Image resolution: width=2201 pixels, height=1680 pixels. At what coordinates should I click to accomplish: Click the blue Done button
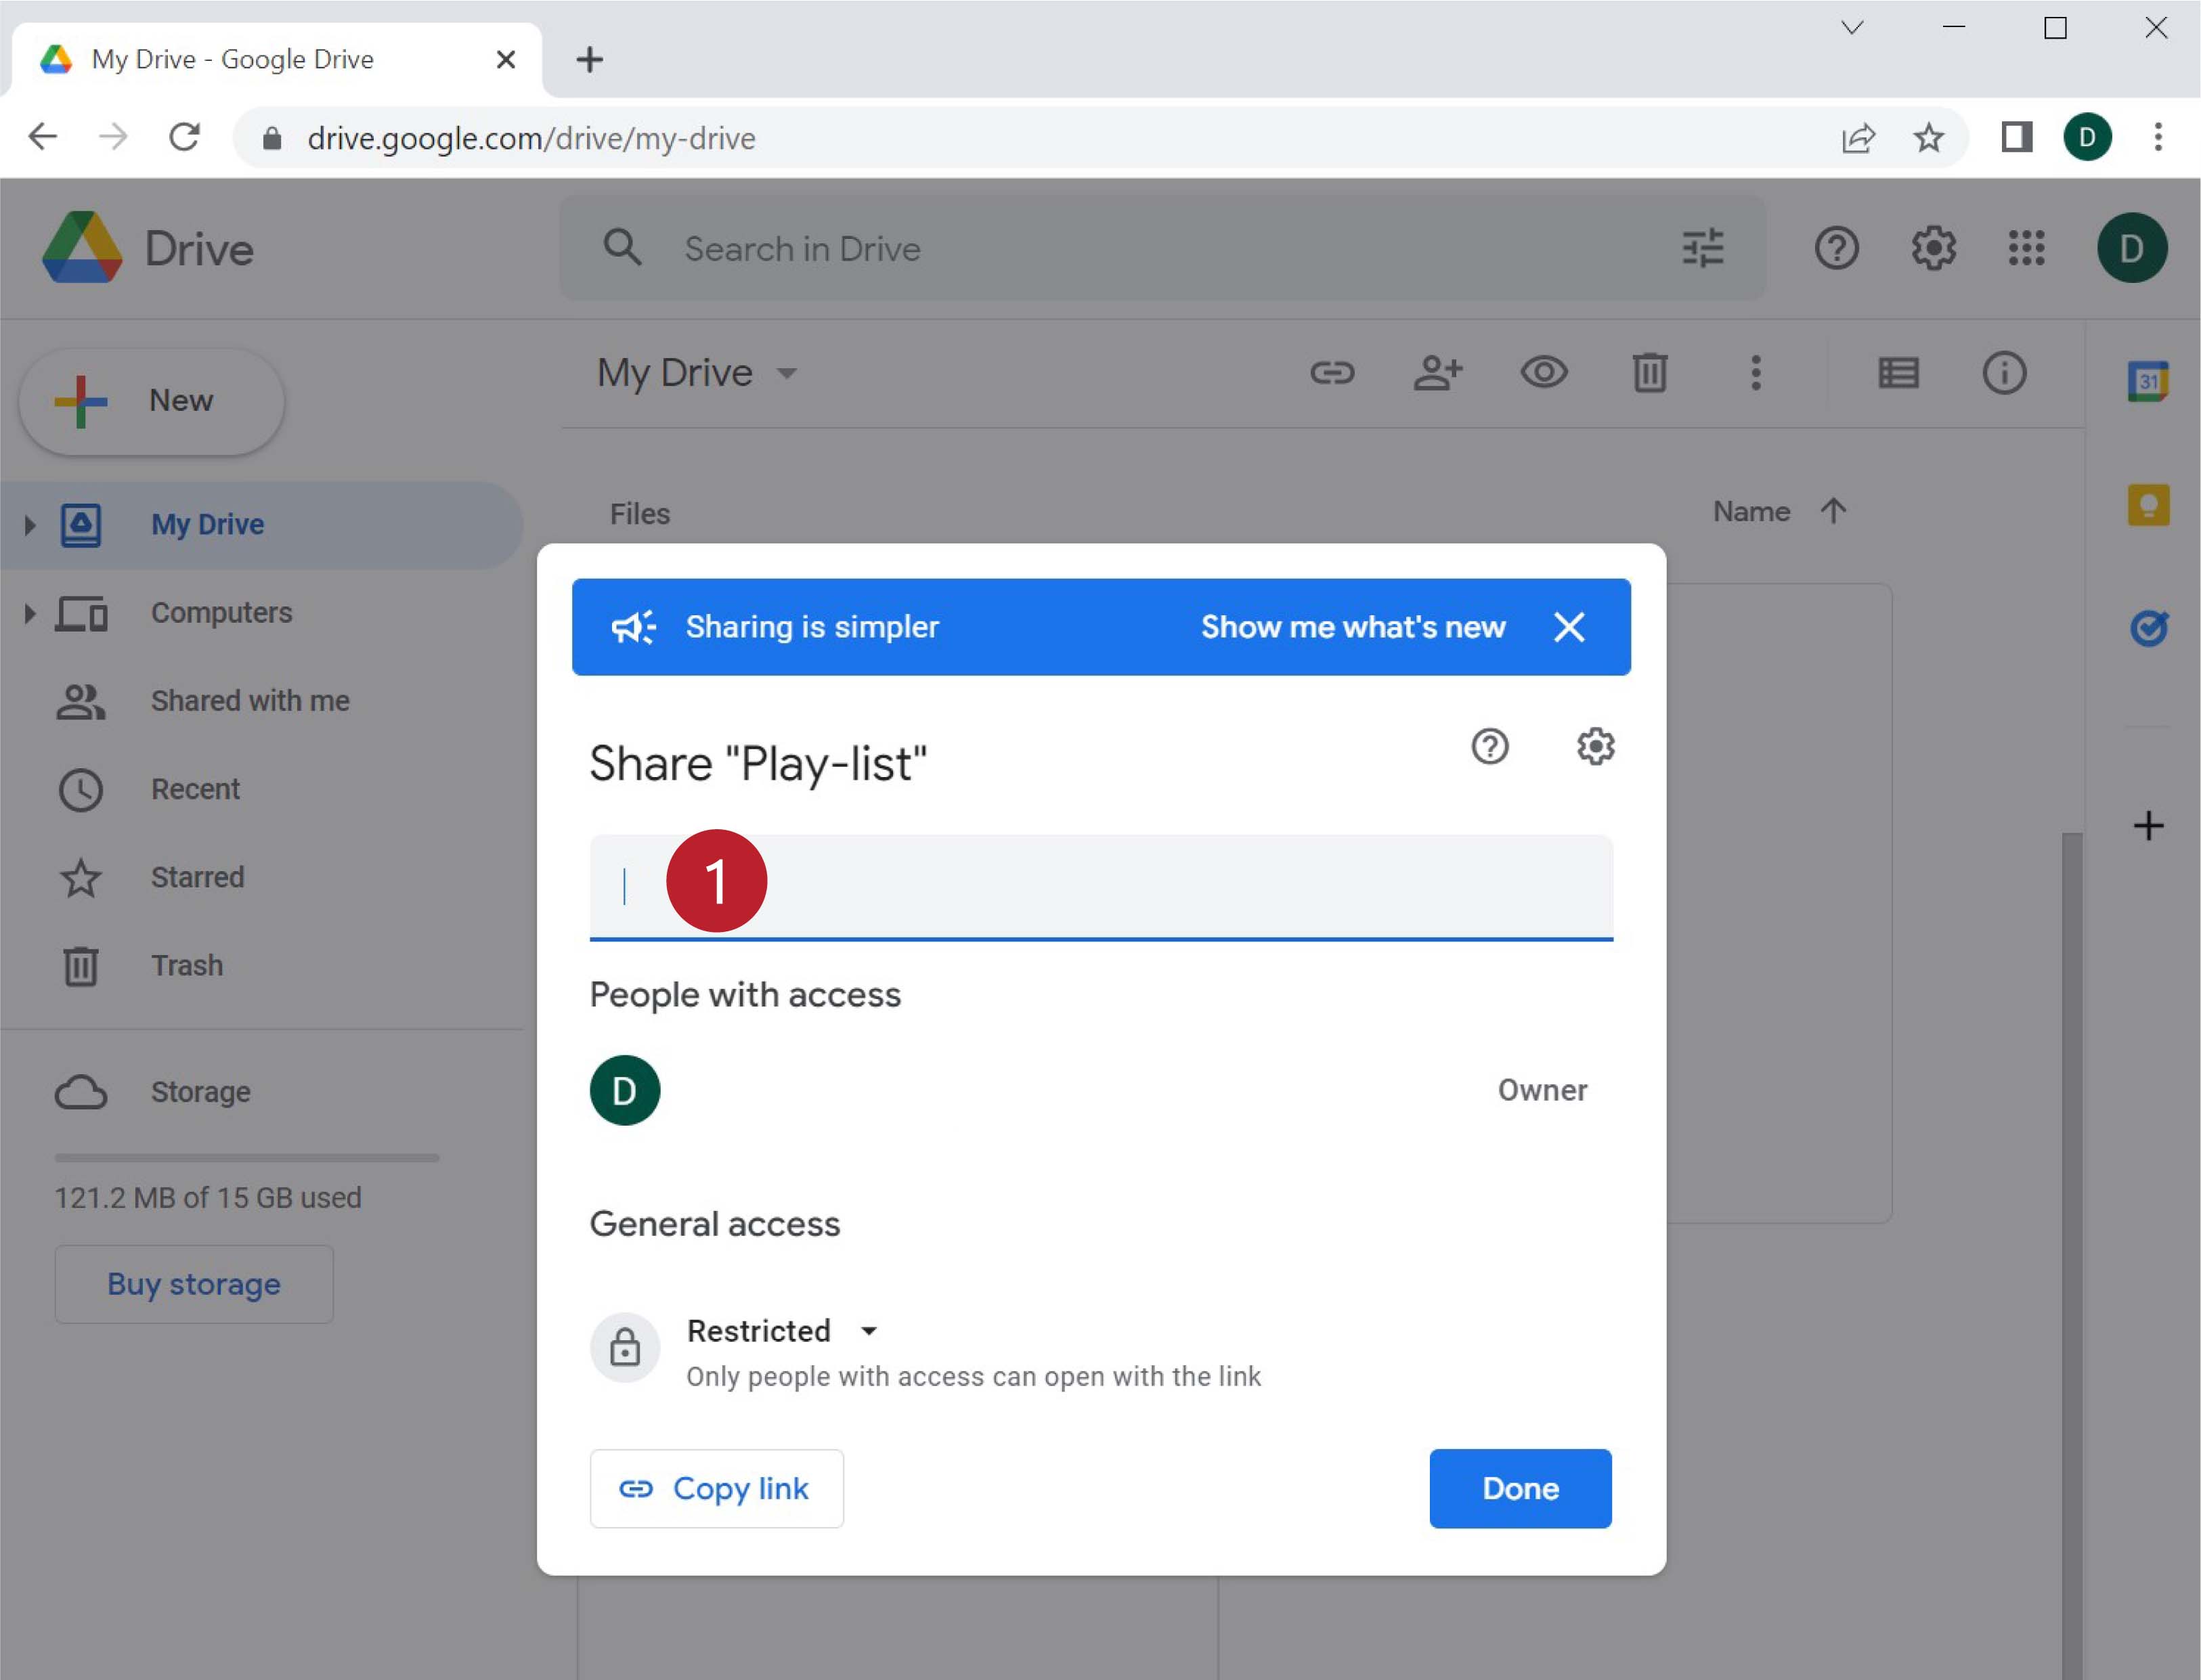click(1519, 1488)
